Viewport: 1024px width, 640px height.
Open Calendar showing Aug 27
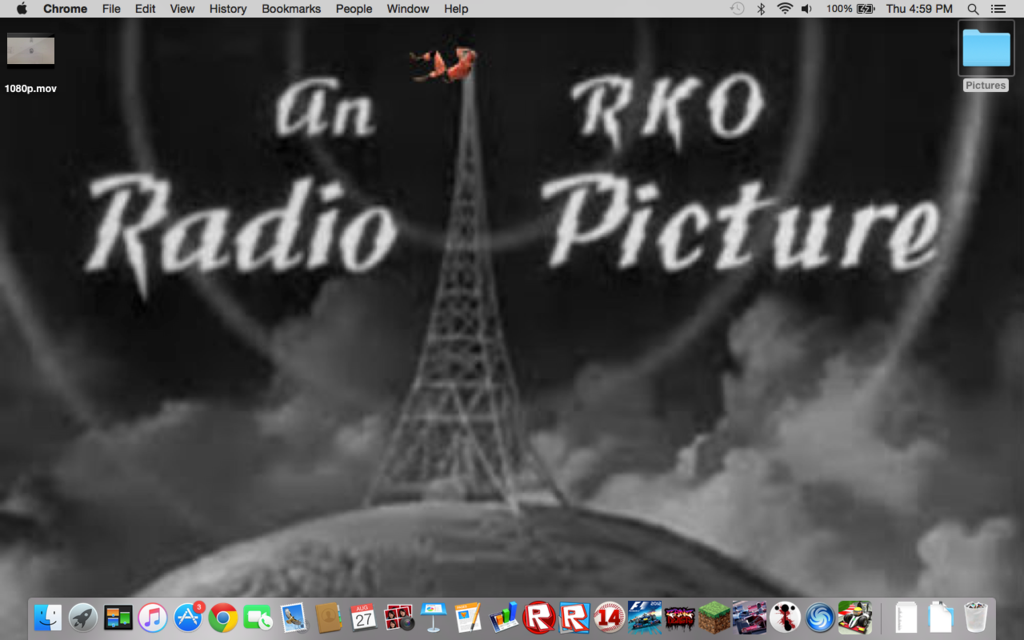click(x=363, y=617)
